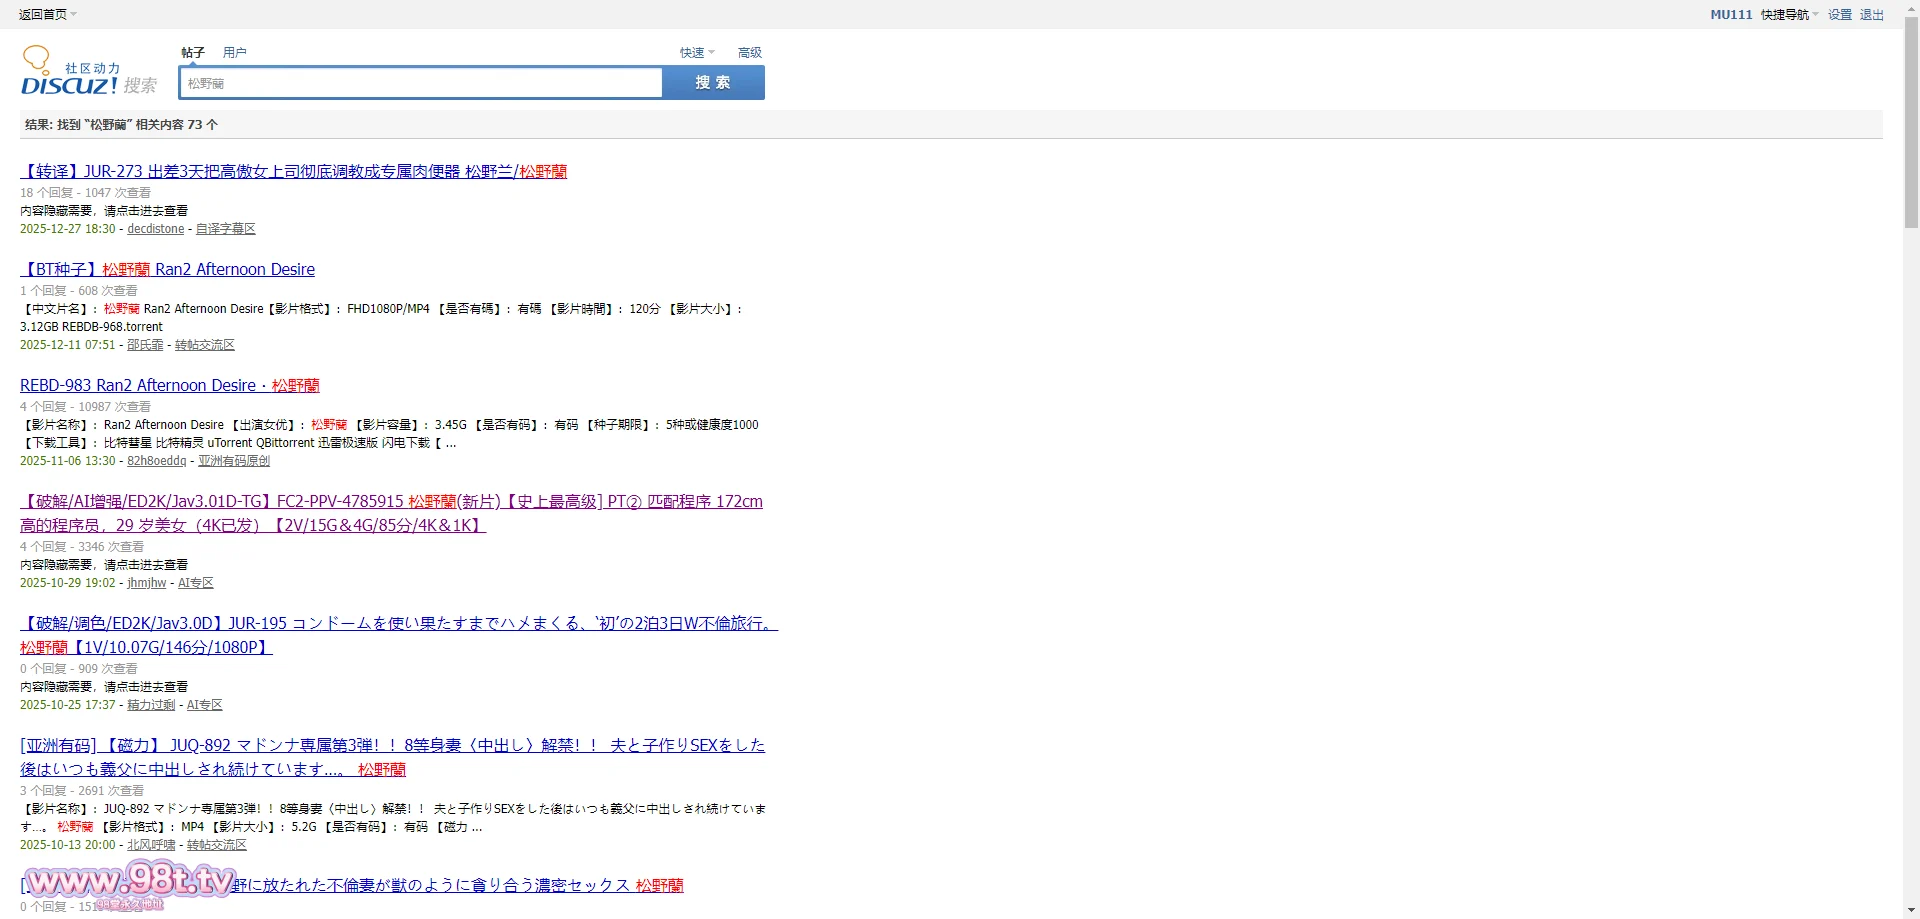Image resolution: width=1920 pixels, height=919 pixels.
Task: Click 退出 to log out
Action: (x=1871, y=14)
